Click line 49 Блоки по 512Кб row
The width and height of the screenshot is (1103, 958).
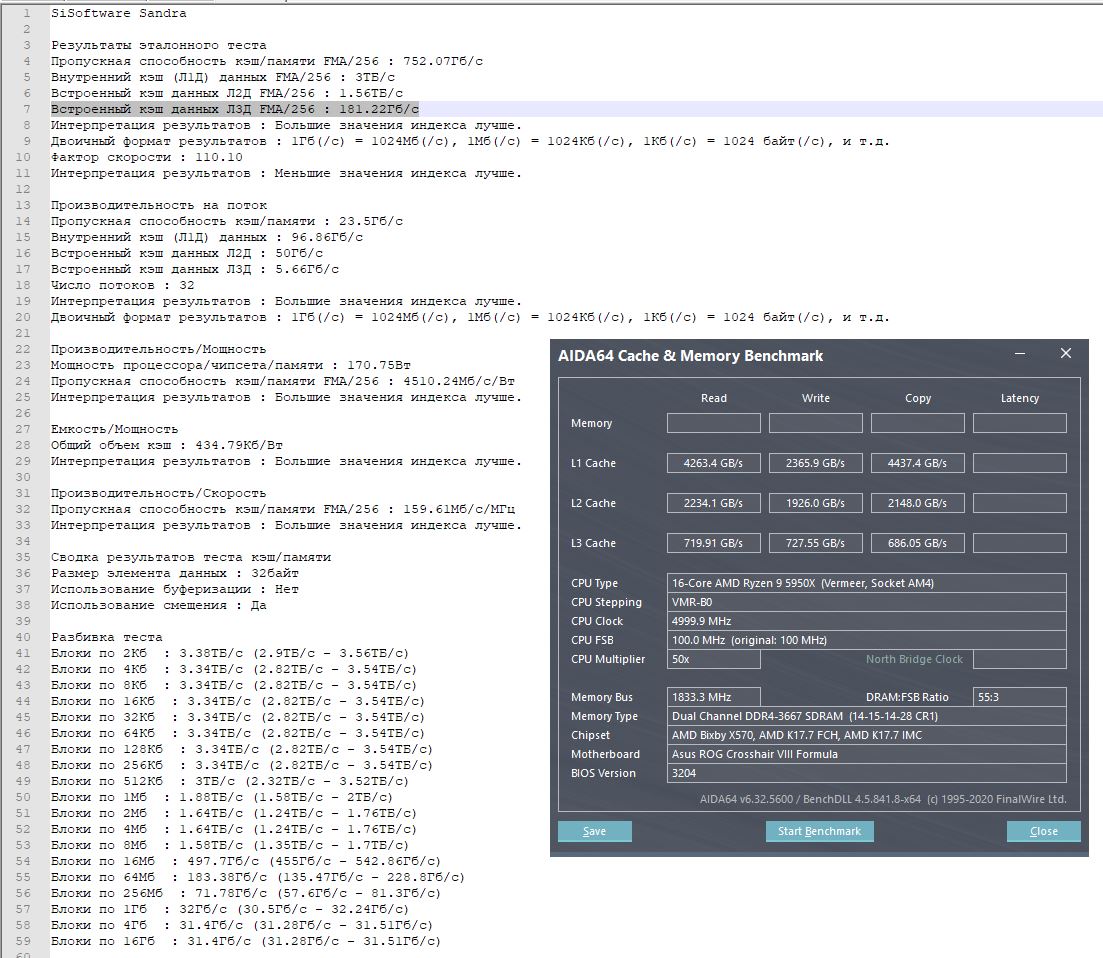(229, 781)
